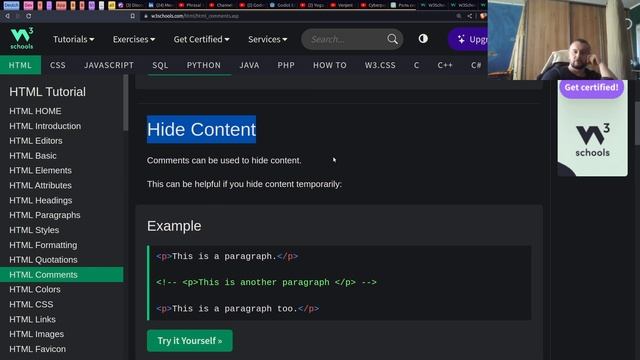Select the C tab

click(x=416, y=65)
